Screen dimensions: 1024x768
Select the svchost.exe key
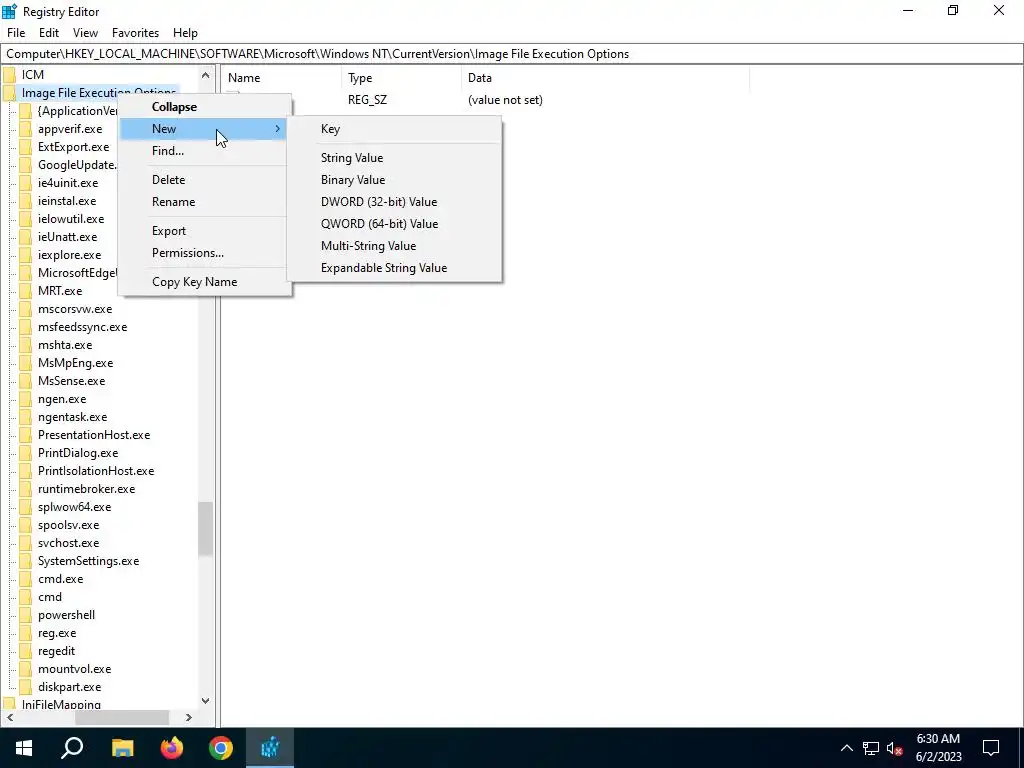(69, 543)
